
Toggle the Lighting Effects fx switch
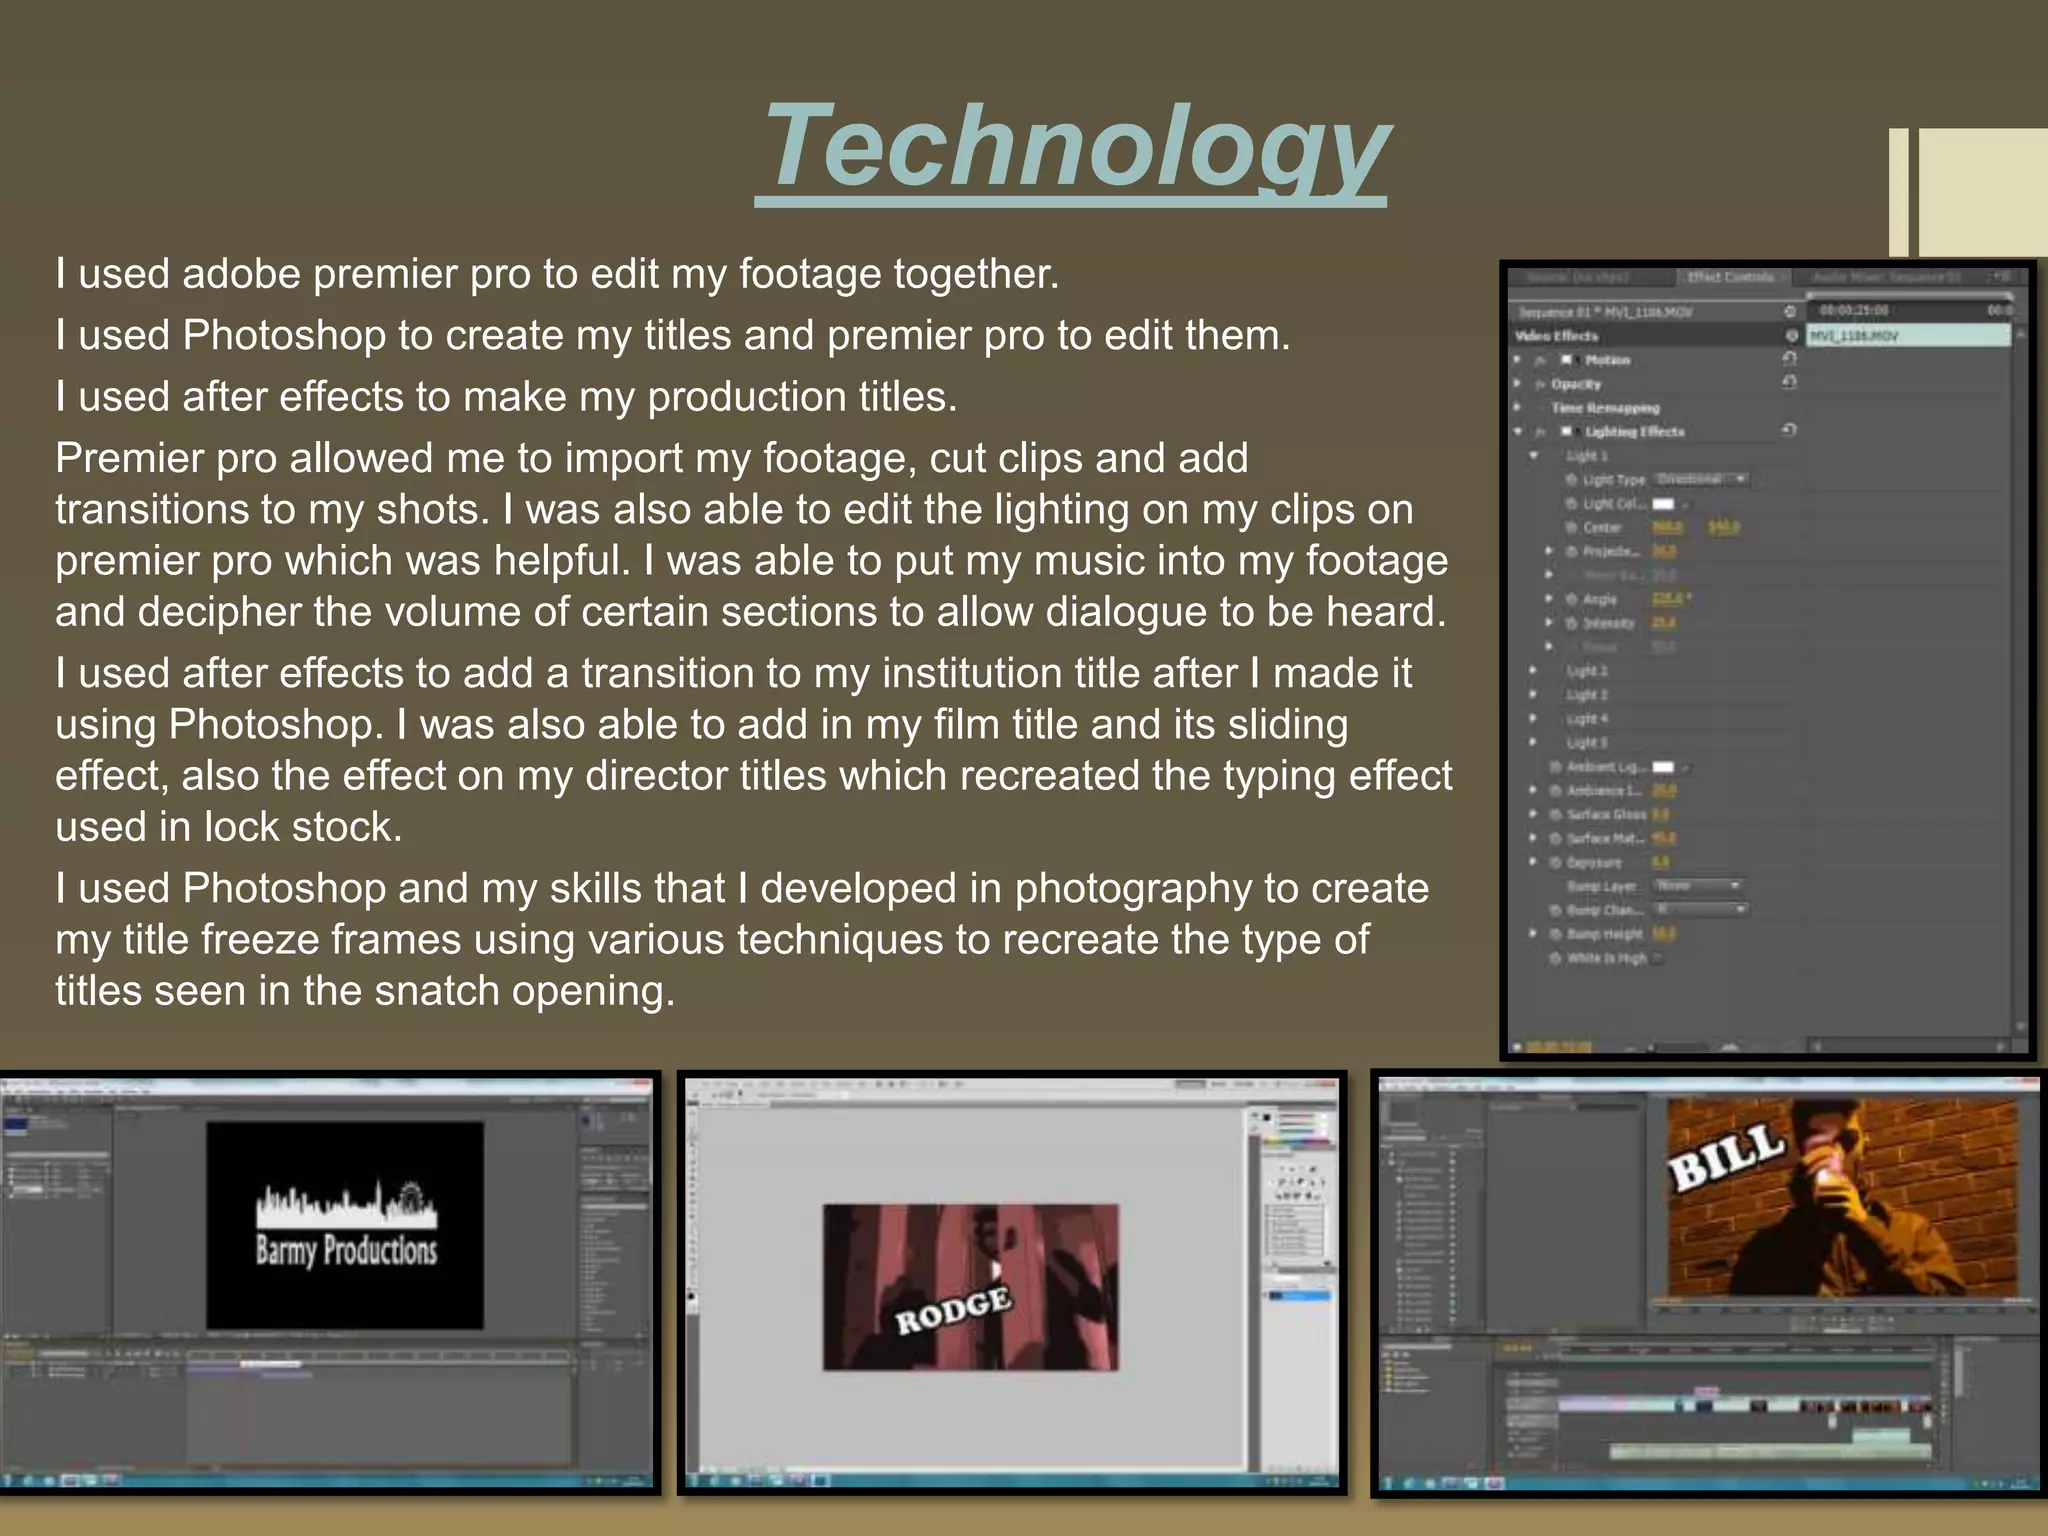point(1541,432)
